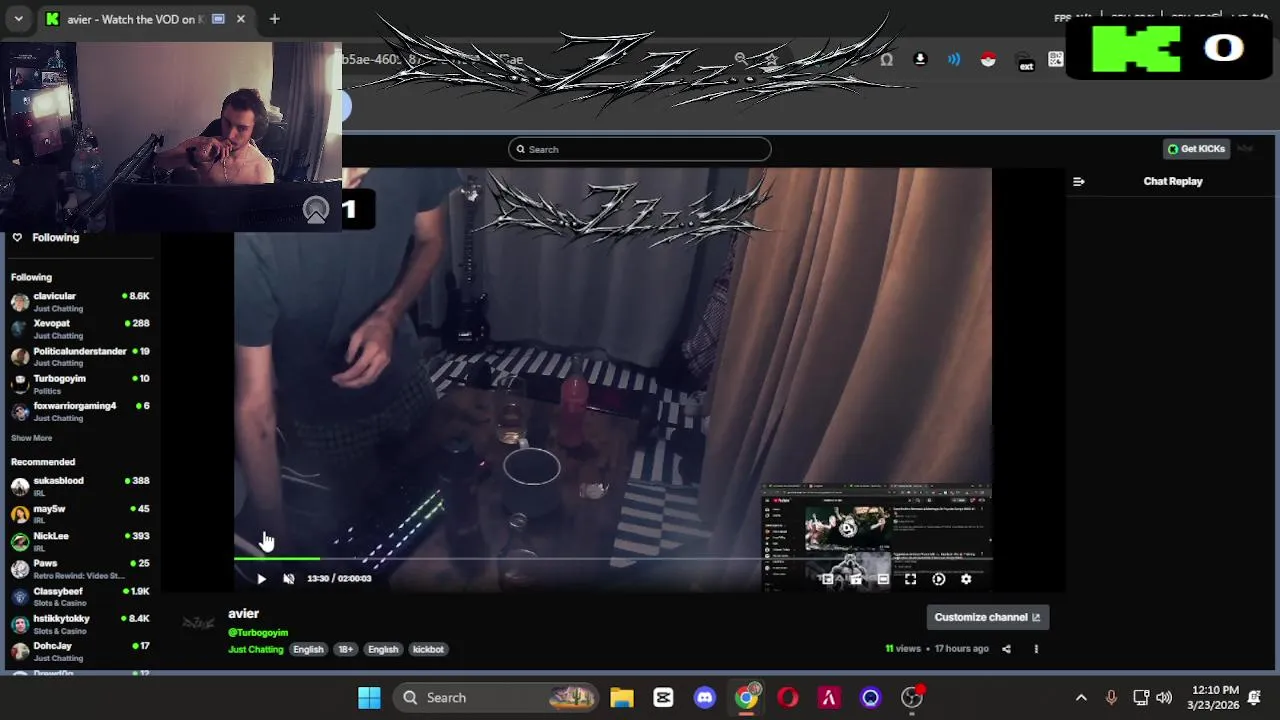Play the VOD with the play button
Viewport: 1280px width, 720px height.
click(261, 578)
